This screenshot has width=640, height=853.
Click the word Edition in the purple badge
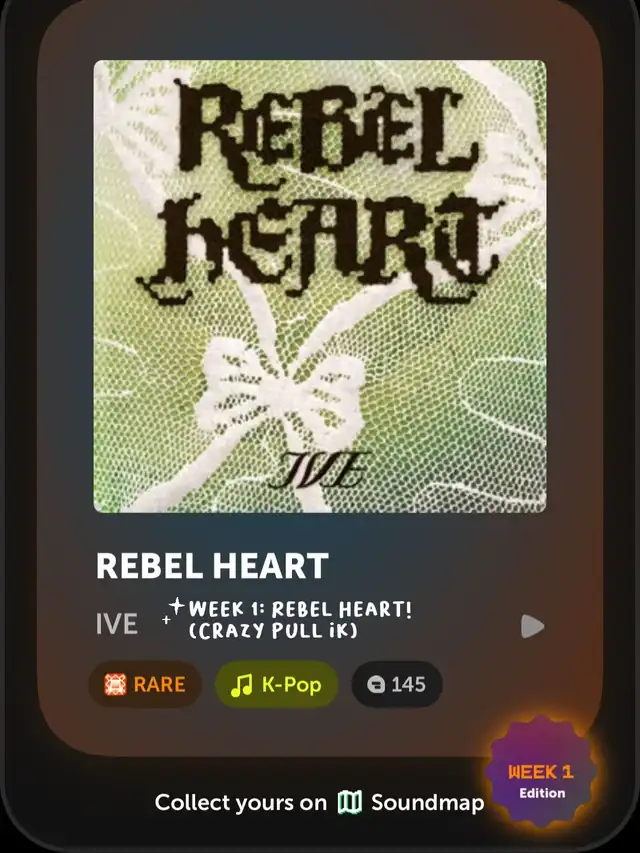(542, 793)
